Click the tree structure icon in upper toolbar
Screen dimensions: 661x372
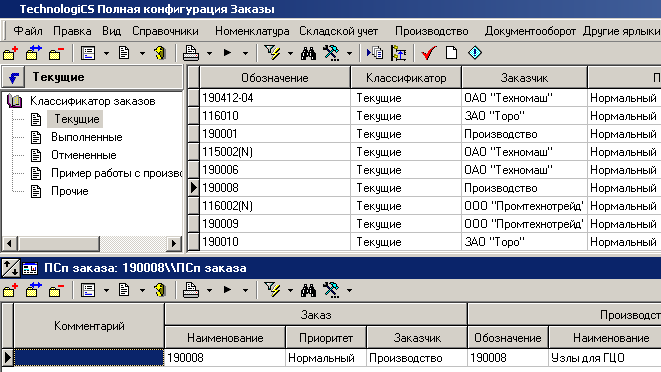pos(398,53)
